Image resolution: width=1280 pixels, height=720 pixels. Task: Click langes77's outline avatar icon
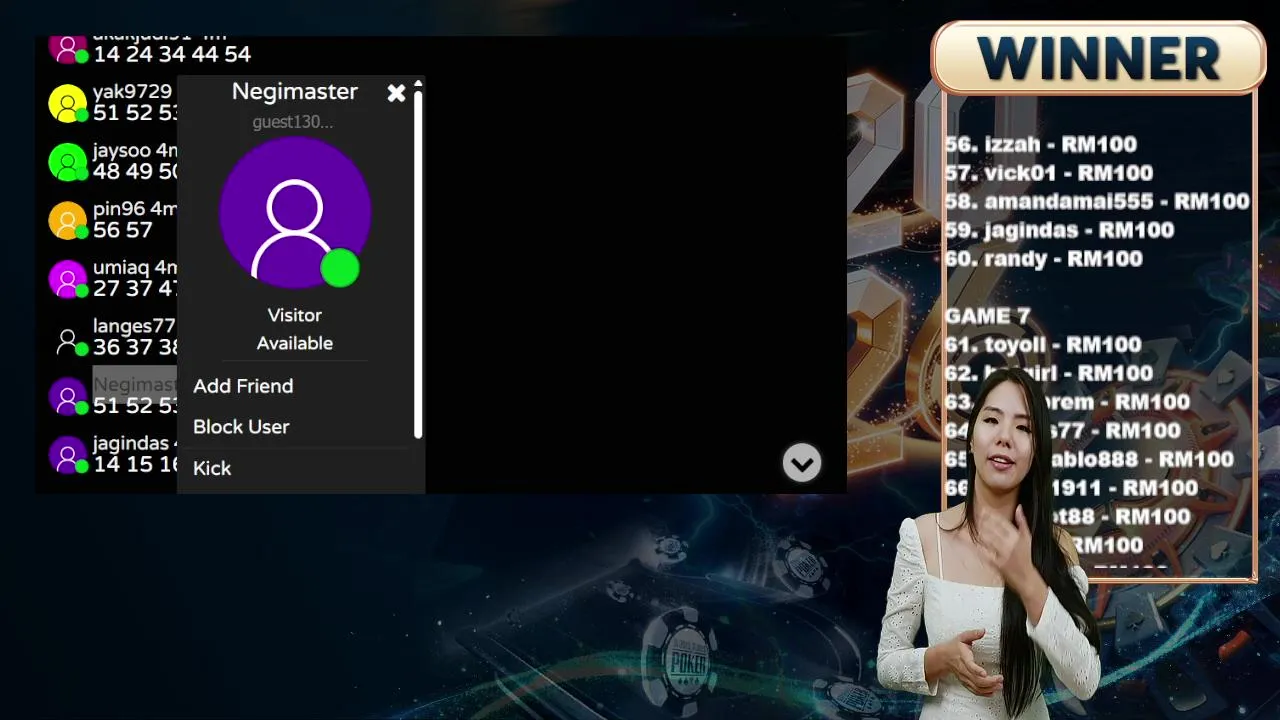point(68,343)
